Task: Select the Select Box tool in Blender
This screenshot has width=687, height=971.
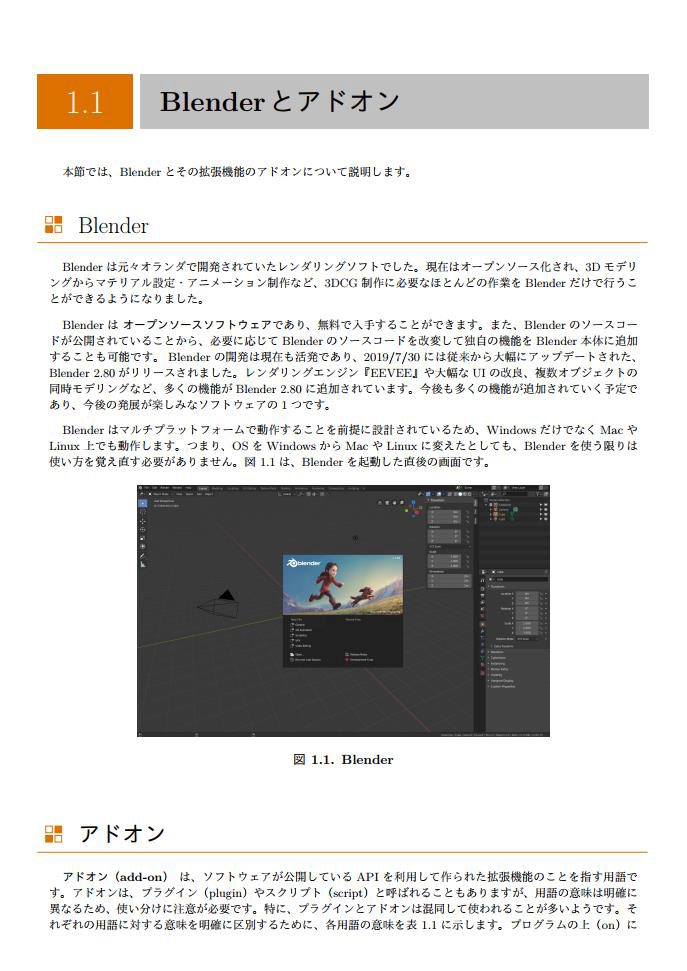Action: [x=142, y=503]
